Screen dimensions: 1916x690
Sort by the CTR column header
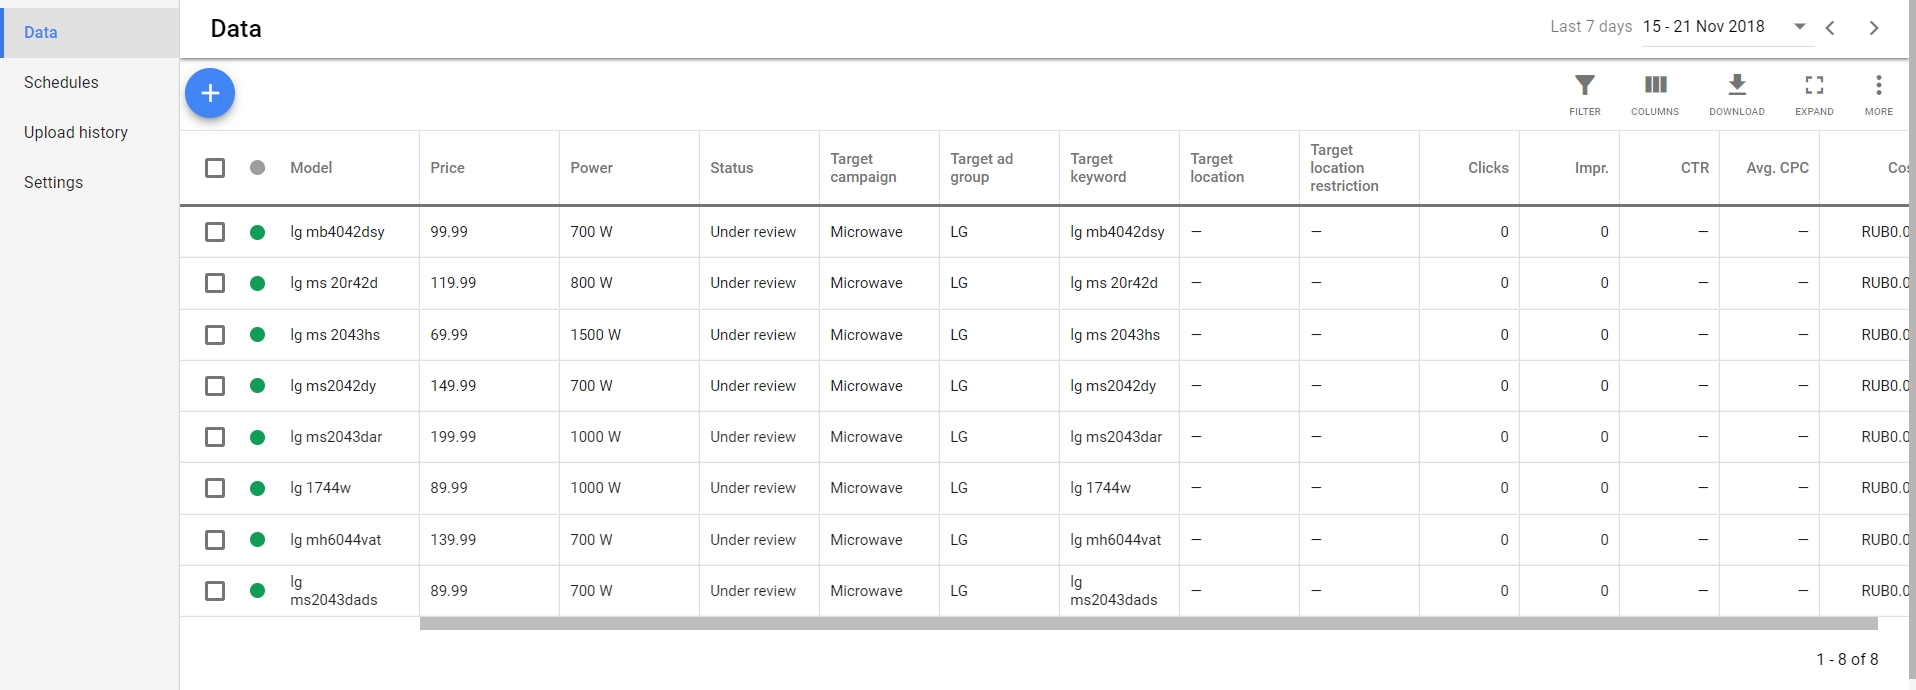[1695, 168]
